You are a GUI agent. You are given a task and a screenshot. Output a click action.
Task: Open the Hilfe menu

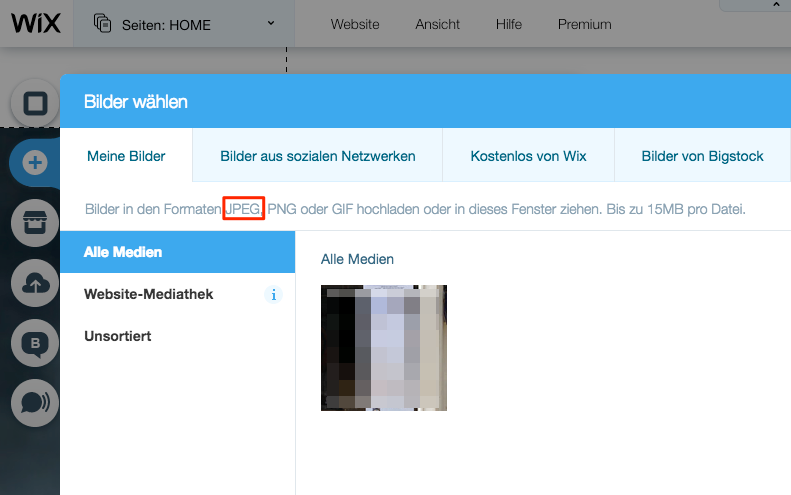[x=509, y=24]
